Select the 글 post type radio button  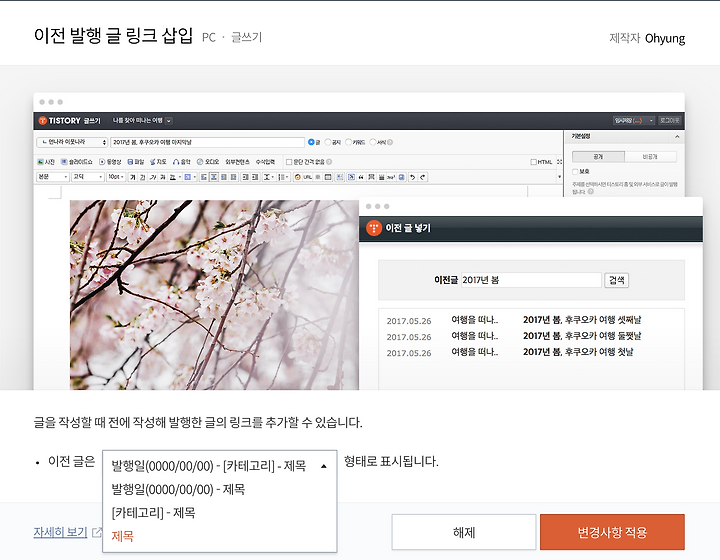311,142
